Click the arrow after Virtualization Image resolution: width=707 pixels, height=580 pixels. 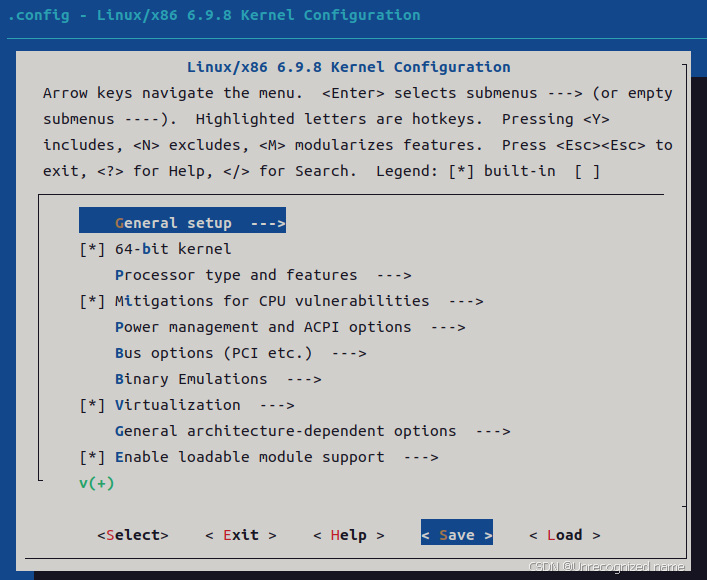pyautogui.click(x=277, y=405)
